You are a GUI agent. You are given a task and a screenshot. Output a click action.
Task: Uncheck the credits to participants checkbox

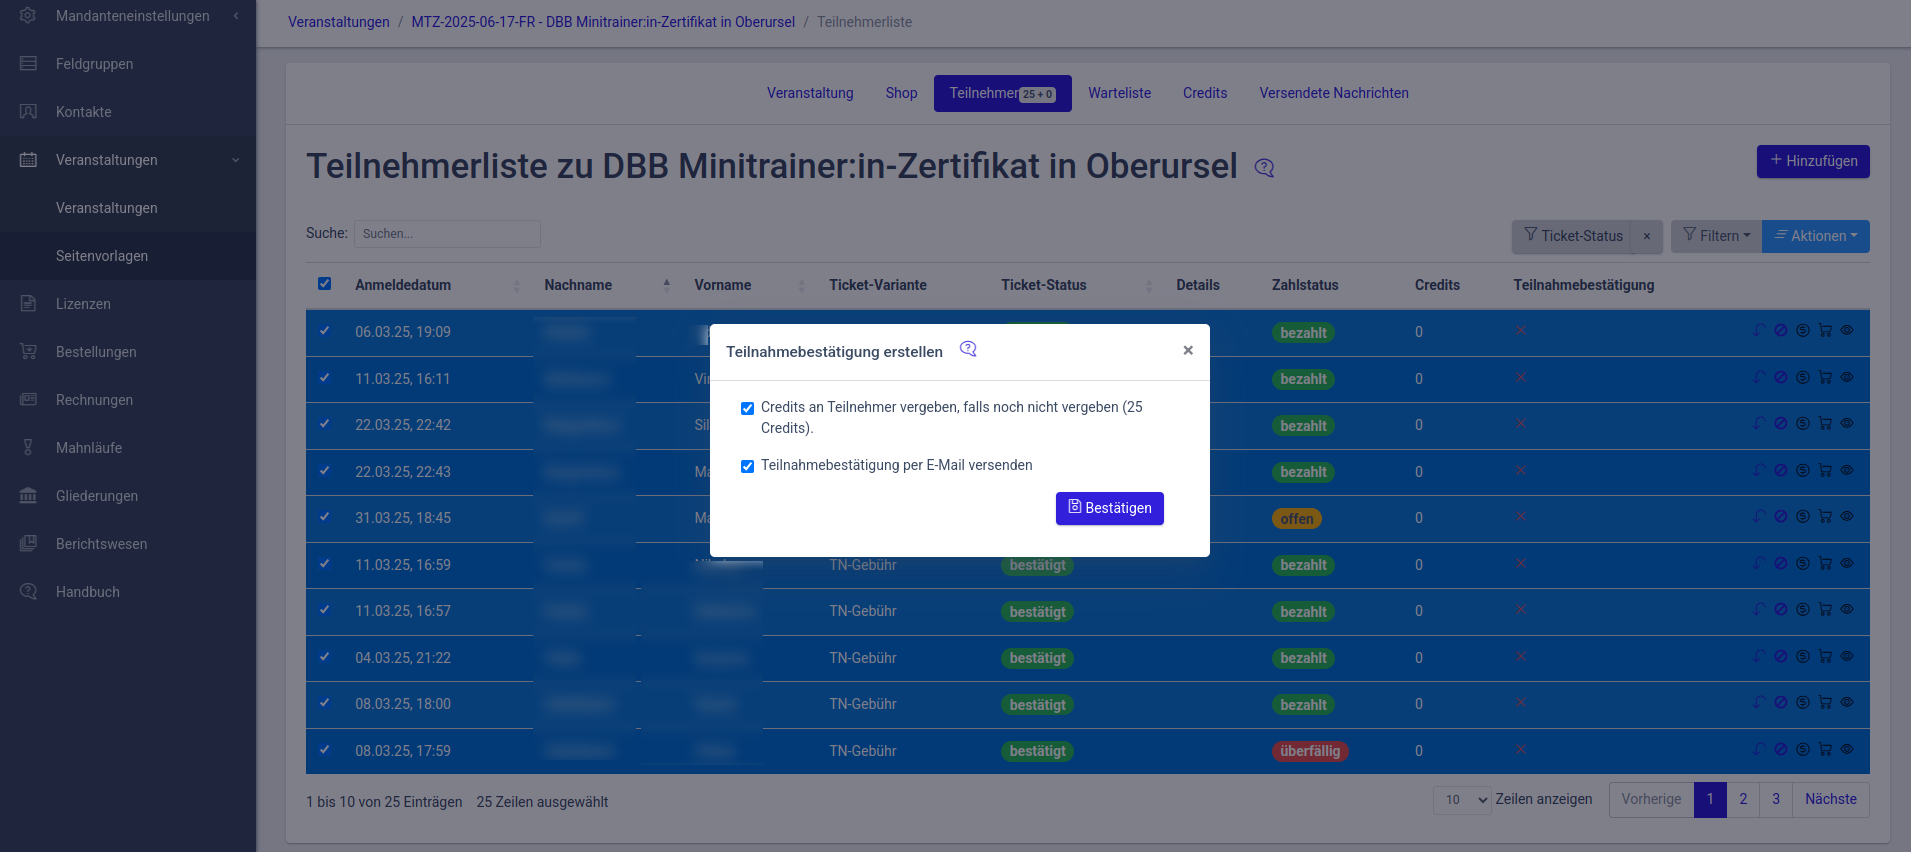point(747,408)
